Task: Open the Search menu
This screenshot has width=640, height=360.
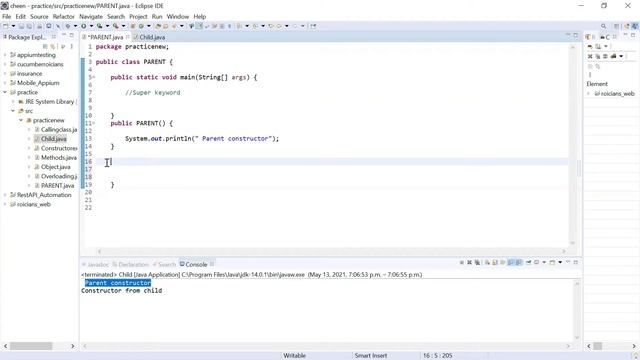Action: click(x=116, y=16)
